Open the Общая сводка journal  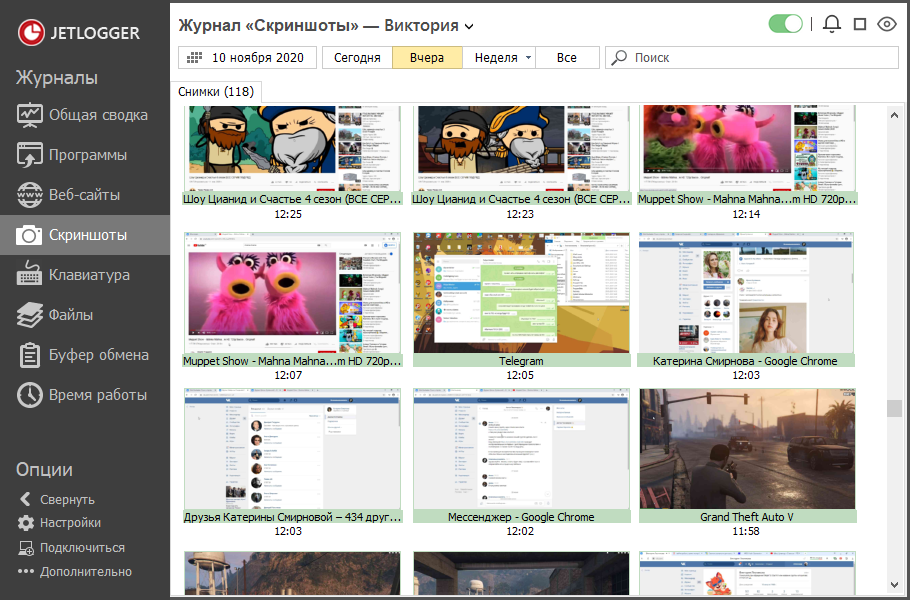85,115
